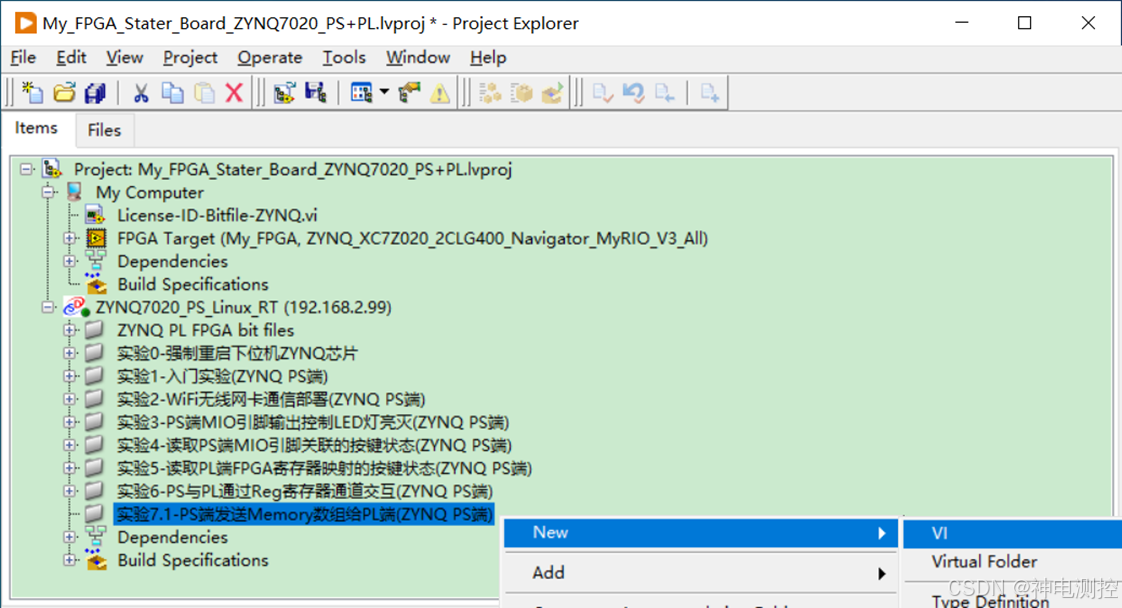Click the red X Delete icon
1122x608 pixels.
tap(234, 92)
